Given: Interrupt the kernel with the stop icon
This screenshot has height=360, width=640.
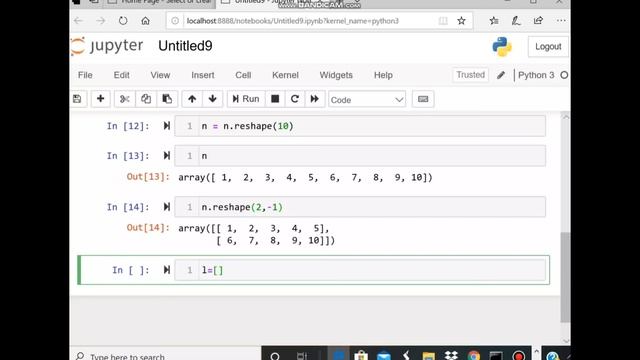Looking at the screenshot, I should pyautogui.click(x=275, y=99).
